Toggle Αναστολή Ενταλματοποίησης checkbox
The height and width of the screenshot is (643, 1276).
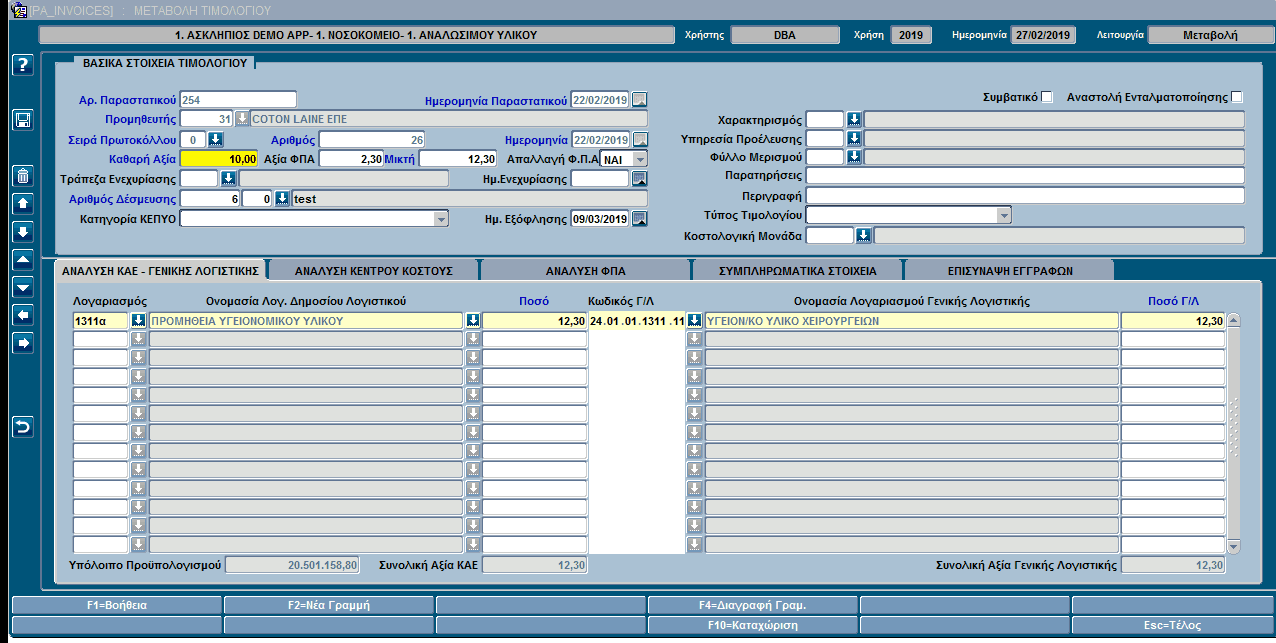pyautogui.click(x=1237, y=97)
